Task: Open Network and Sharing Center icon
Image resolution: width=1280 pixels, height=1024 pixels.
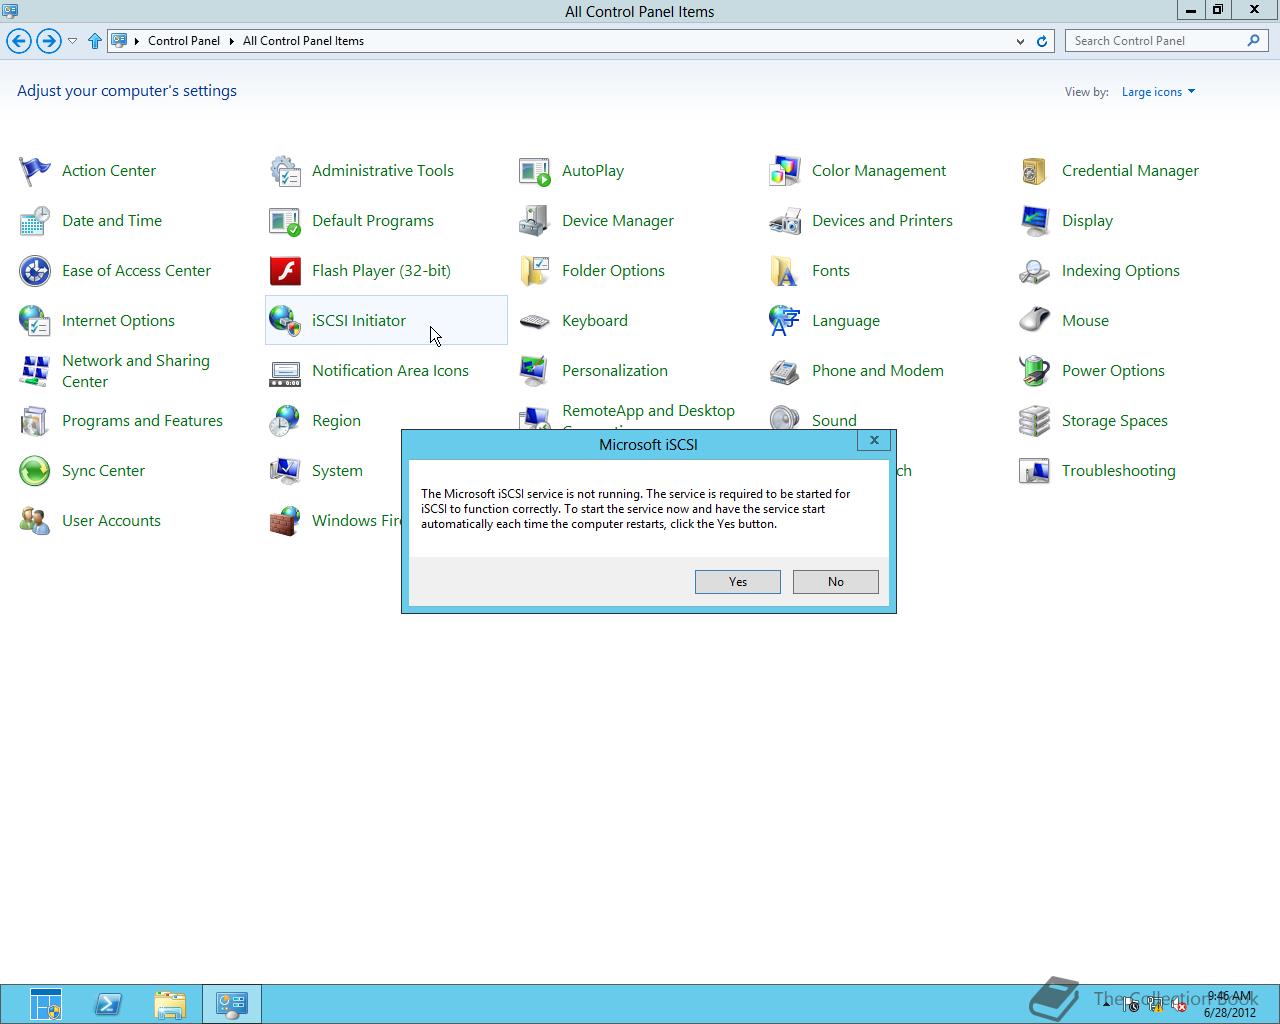Action: pyautogui.click(x=35, y=371)
